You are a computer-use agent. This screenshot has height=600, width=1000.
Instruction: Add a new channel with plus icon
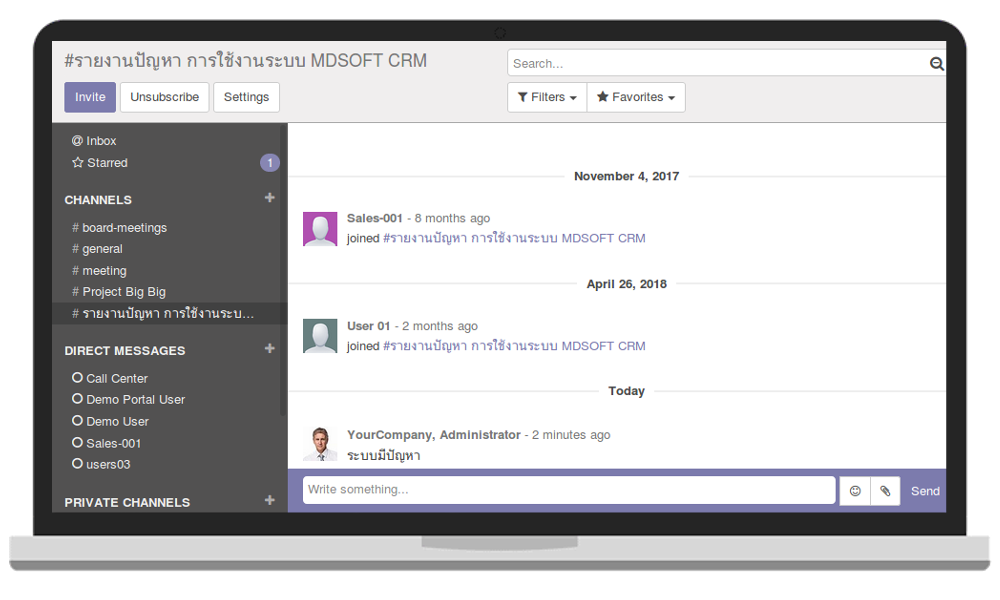270,198
